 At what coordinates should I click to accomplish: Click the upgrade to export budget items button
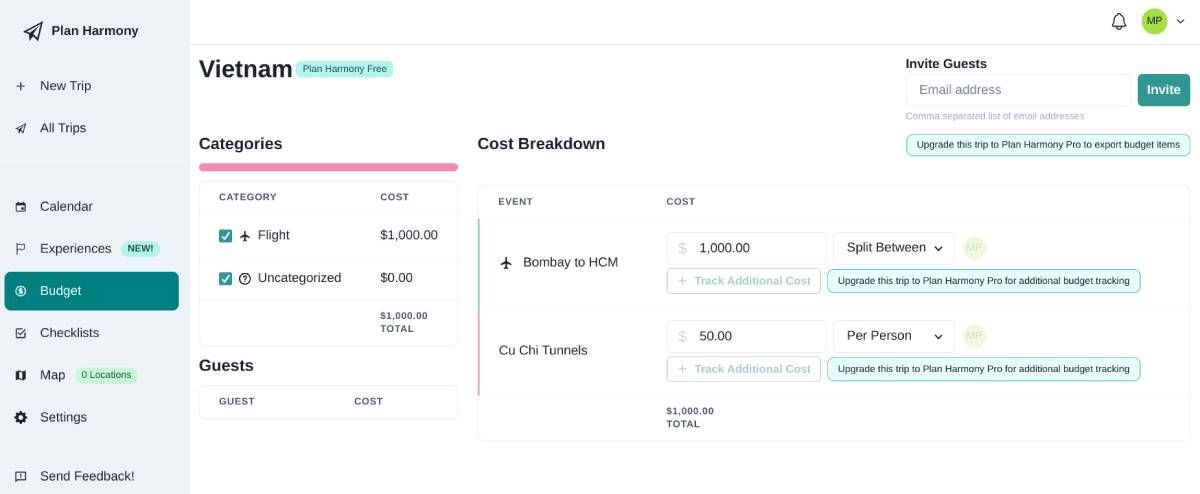(x=1047, y=145)
